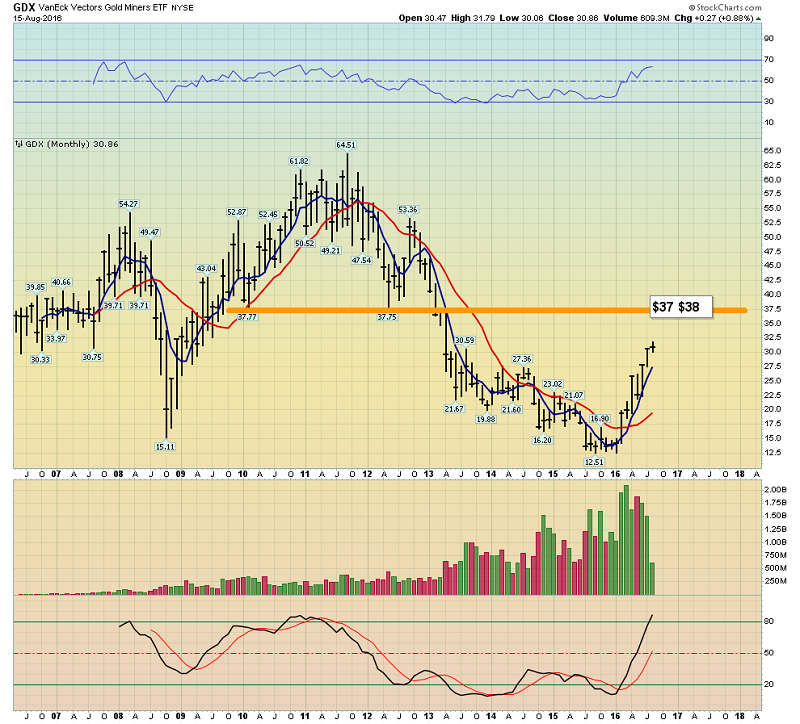Click the 65.0 price axis value
800x724 pixels.
[x=772, y=151]
